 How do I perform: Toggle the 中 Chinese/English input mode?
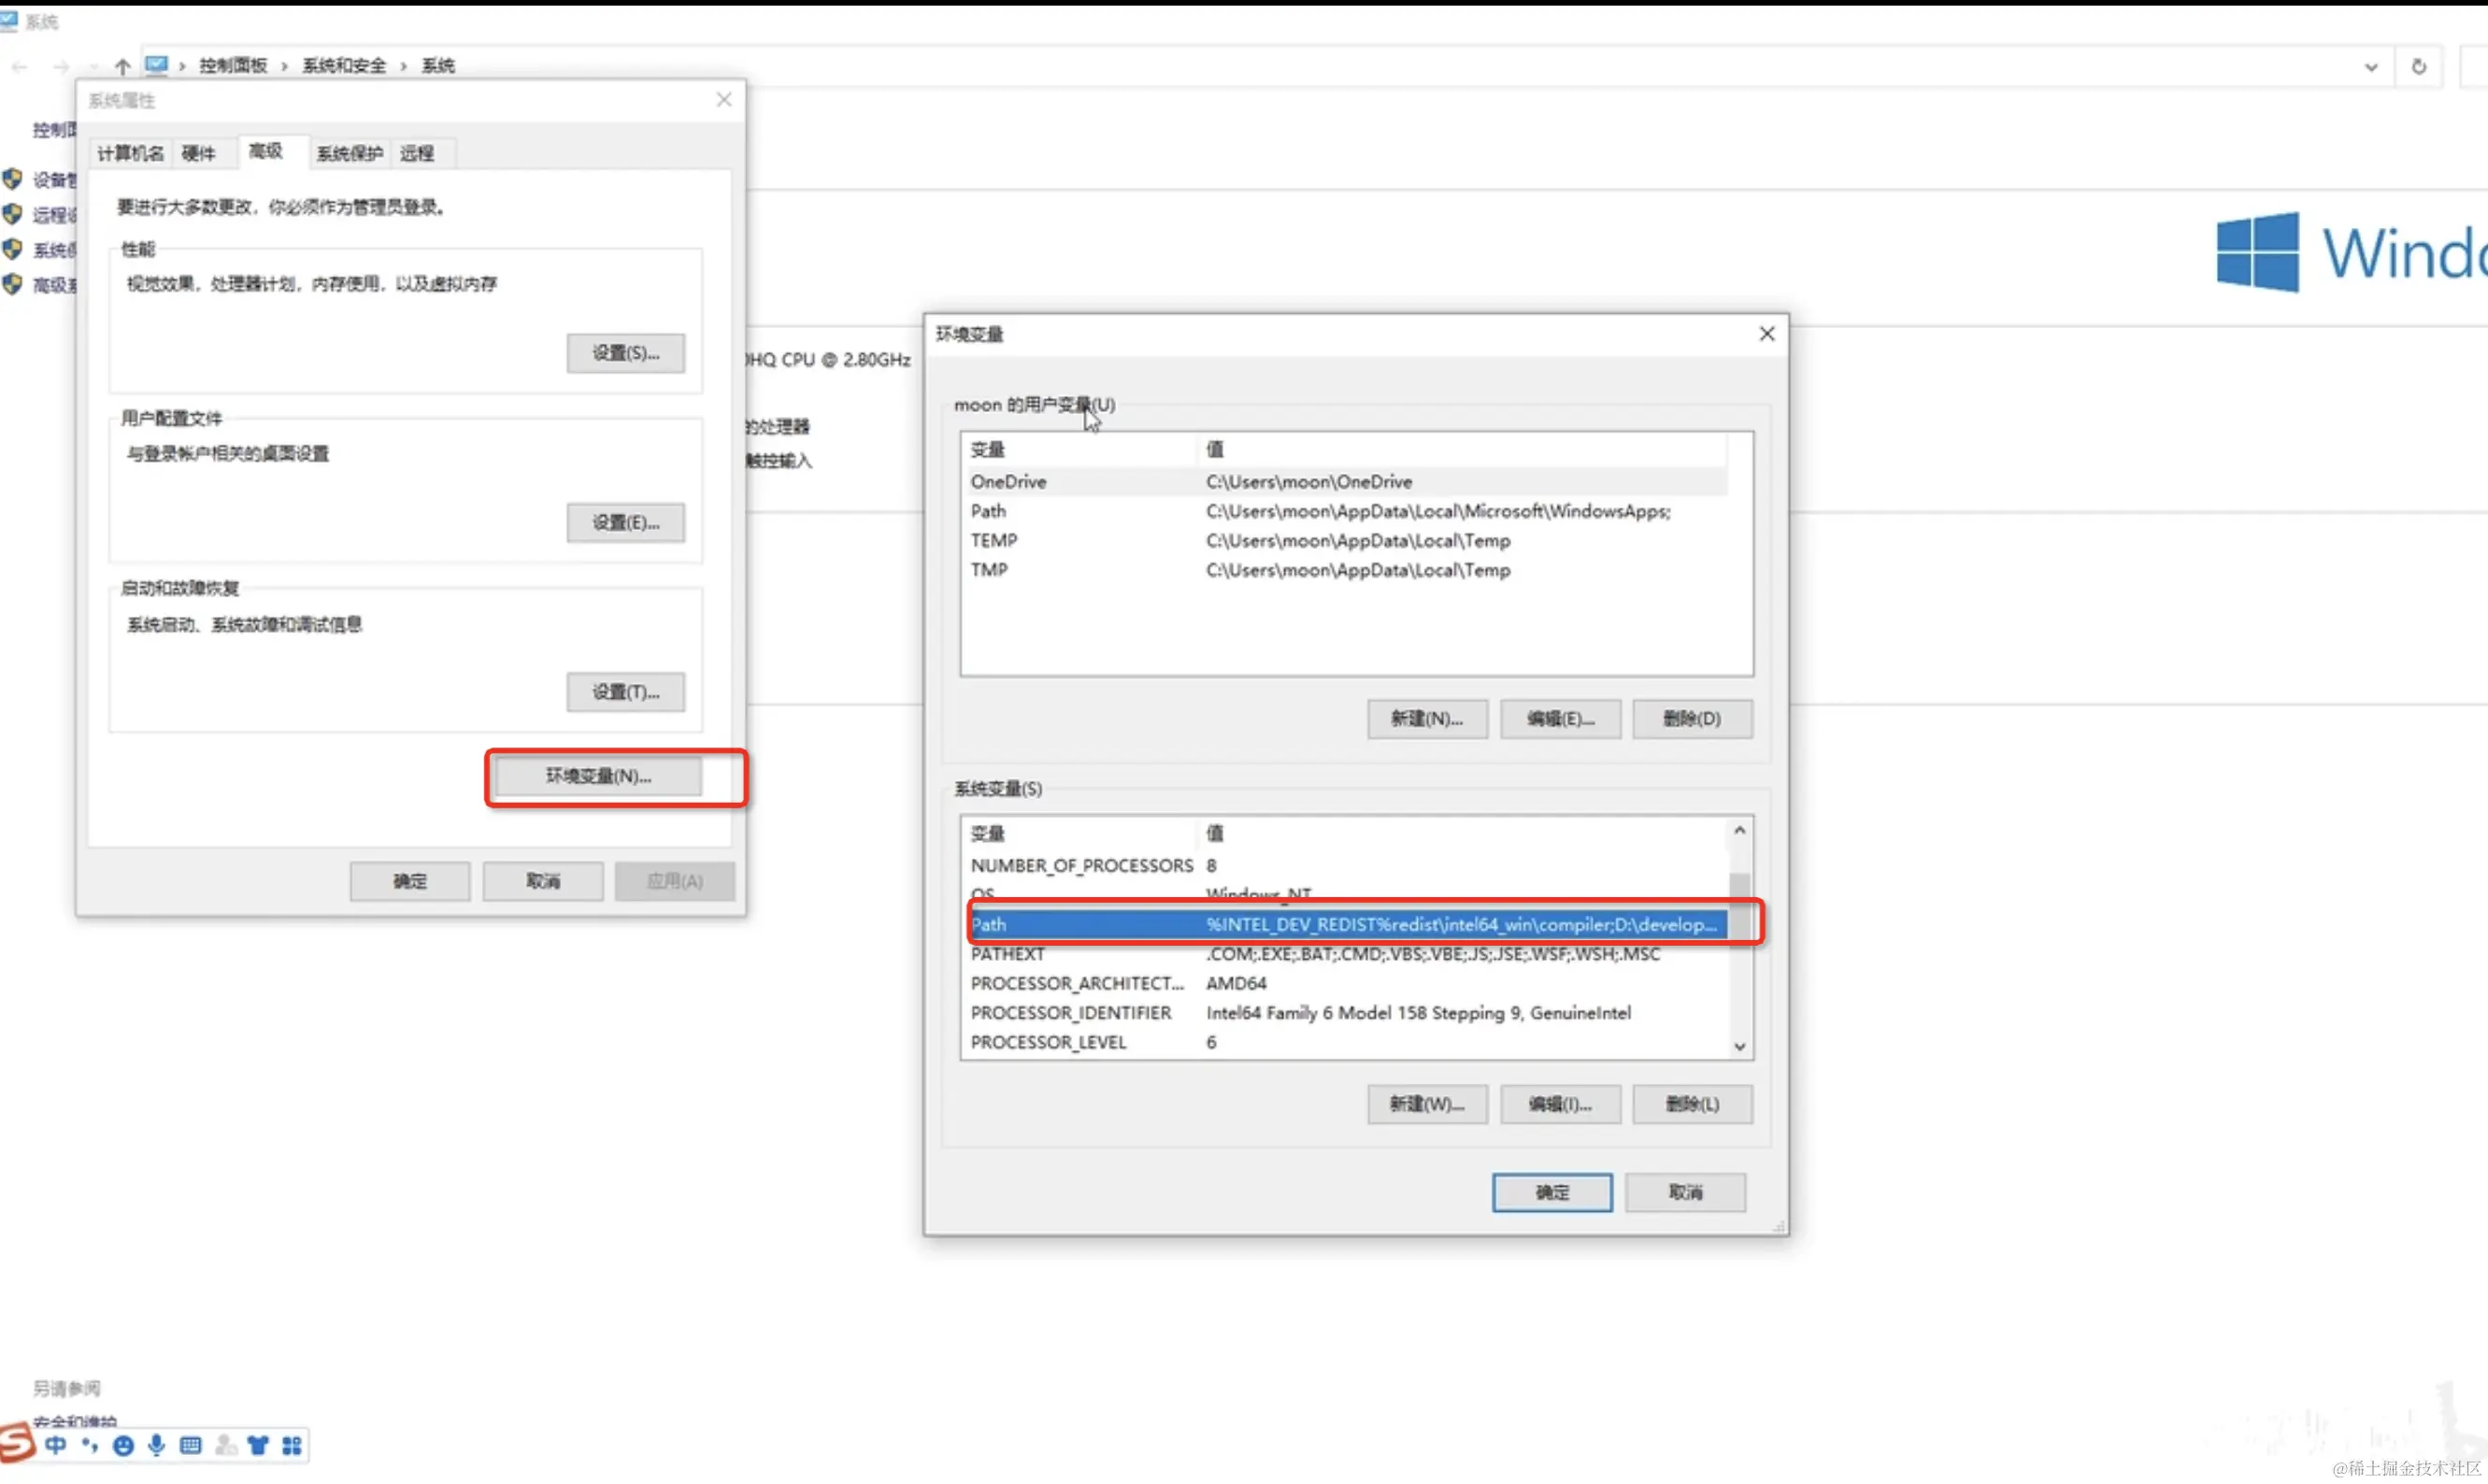click(56, 1445)
